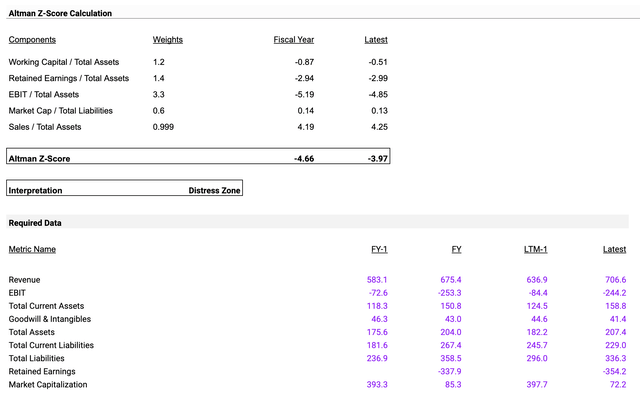Select Total Current Liabilities FY value 267.4
The width and height of the screenshot is (640, 398).
pyautogui.click(x=451, y=345)
